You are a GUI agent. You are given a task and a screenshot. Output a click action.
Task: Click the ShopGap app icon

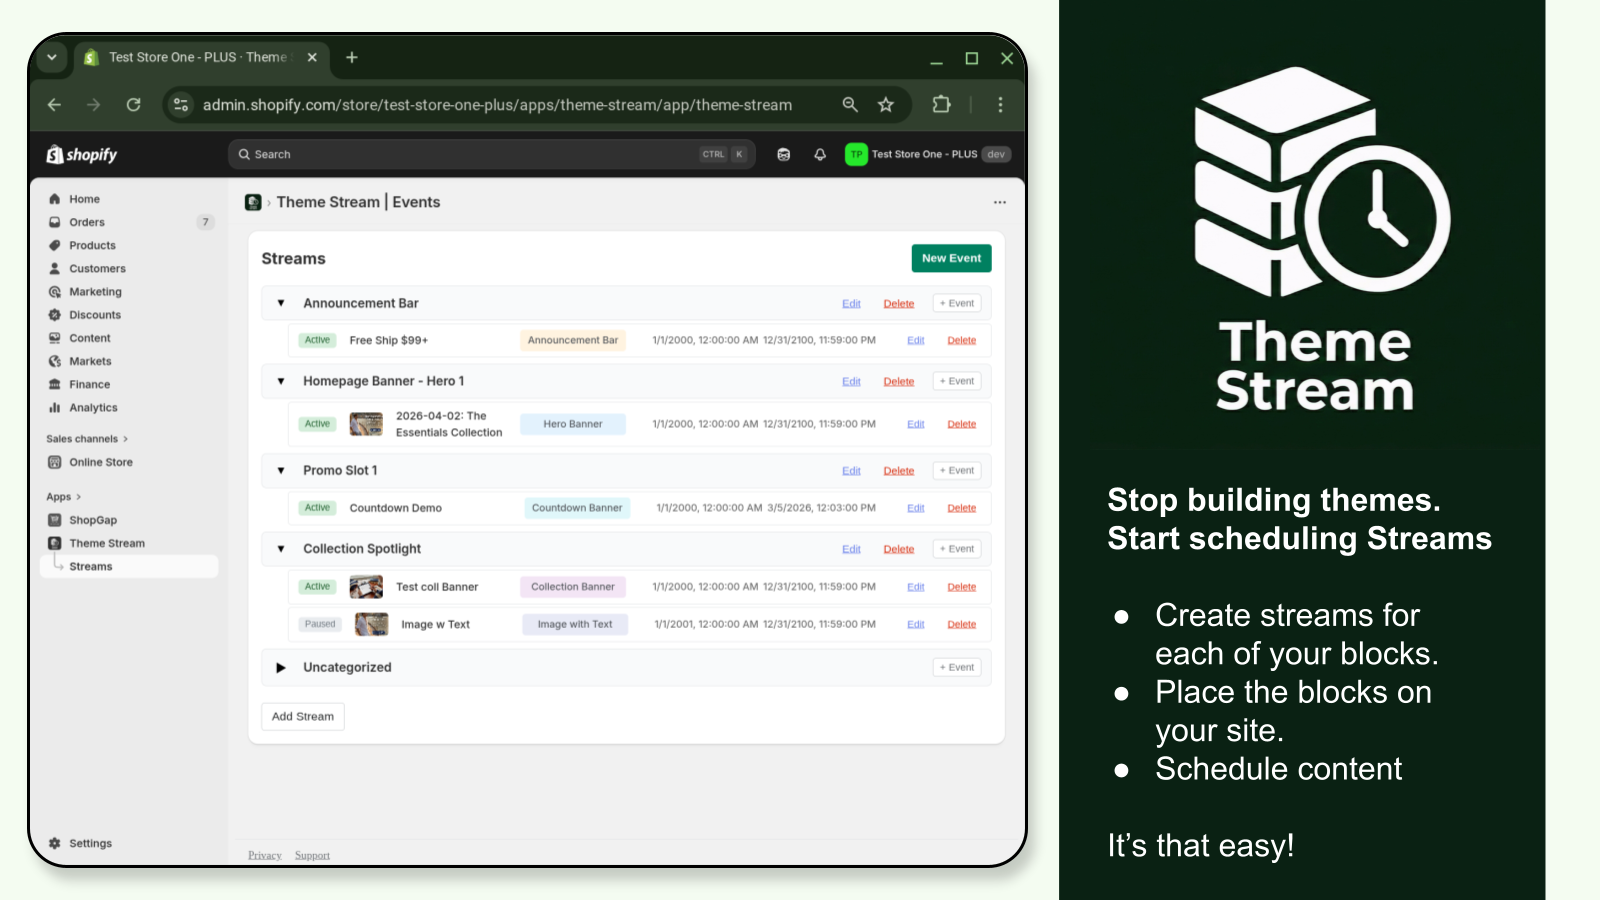click(x=55, y=520)
